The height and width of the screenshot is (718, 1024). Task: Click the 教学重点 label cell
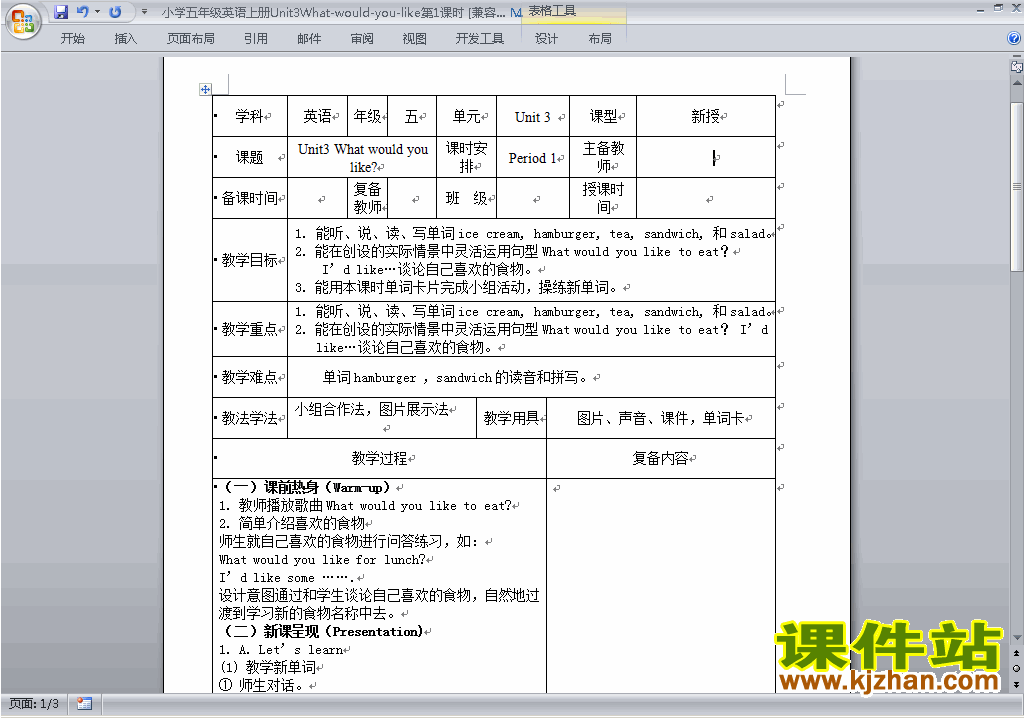click(250, 329)
